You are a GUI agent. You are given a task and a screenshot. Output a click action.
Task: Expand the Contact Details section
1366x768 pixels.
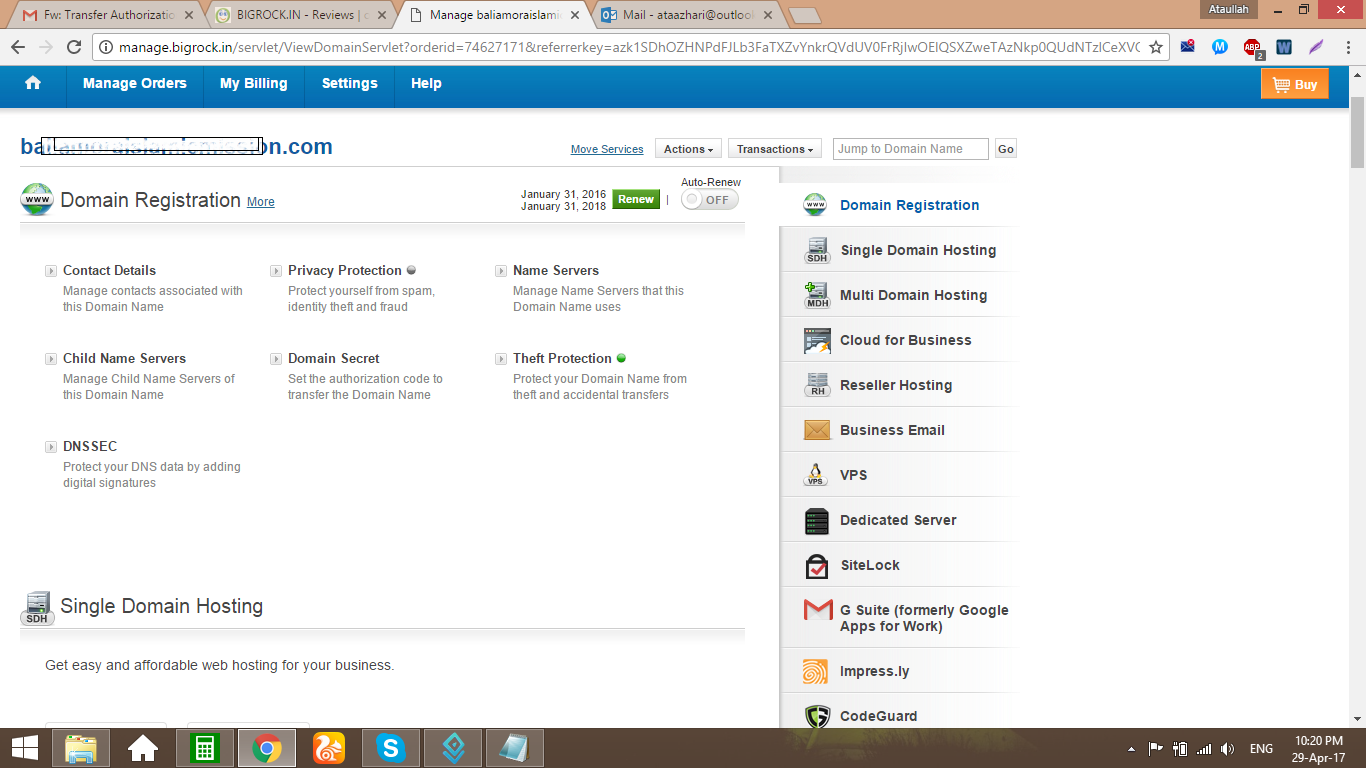pos(51,271)
